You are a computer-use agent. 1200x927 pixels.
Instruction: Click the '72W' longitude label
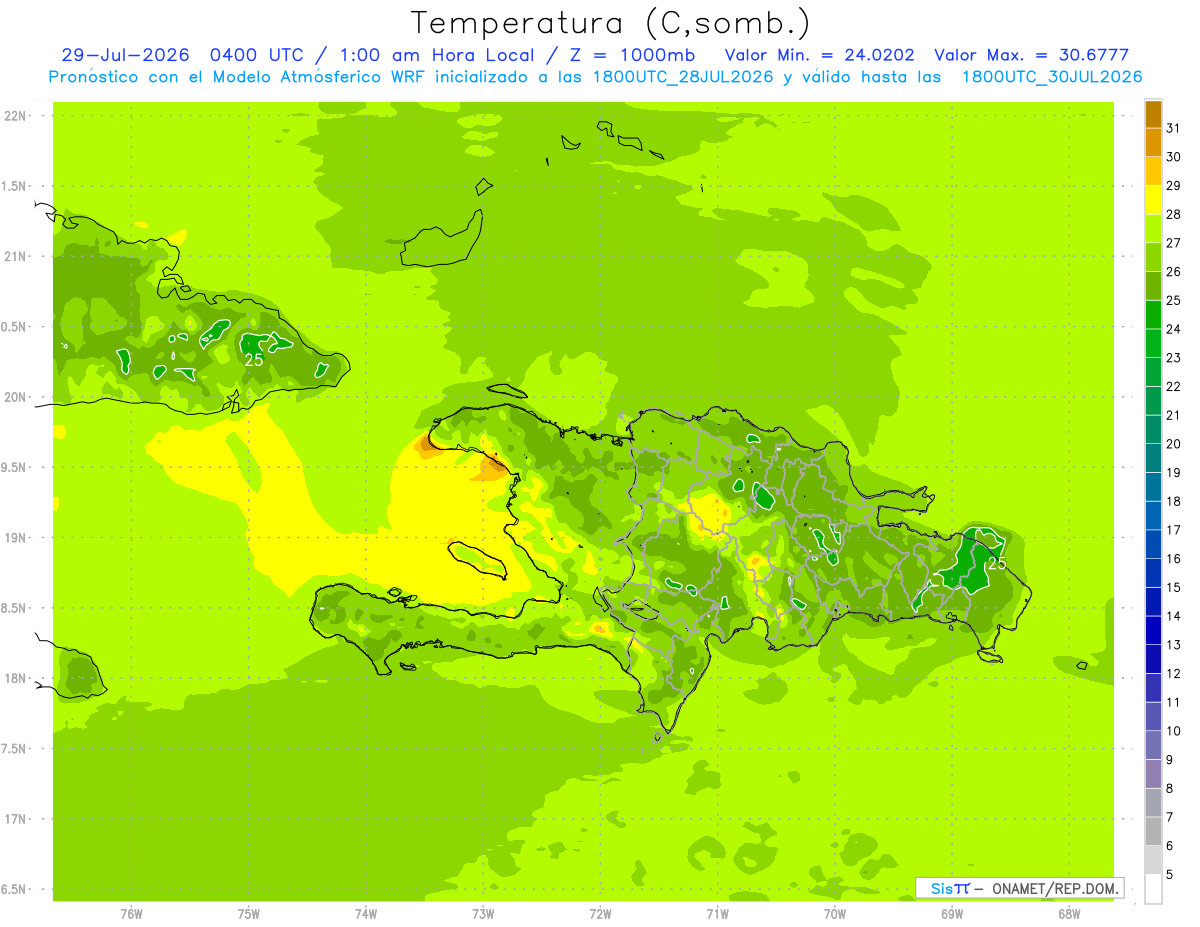pos(600,914)
